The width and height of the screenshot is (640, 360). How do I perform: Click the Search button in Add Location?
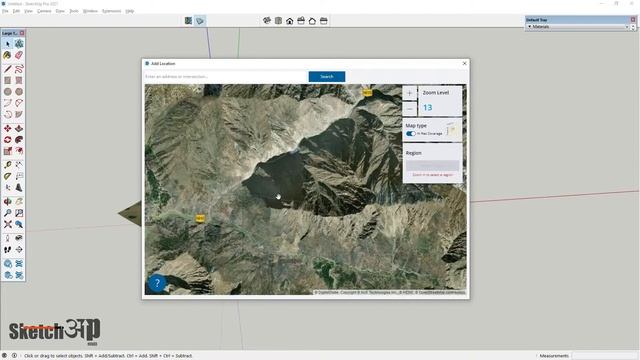click(x=327, y=76)
